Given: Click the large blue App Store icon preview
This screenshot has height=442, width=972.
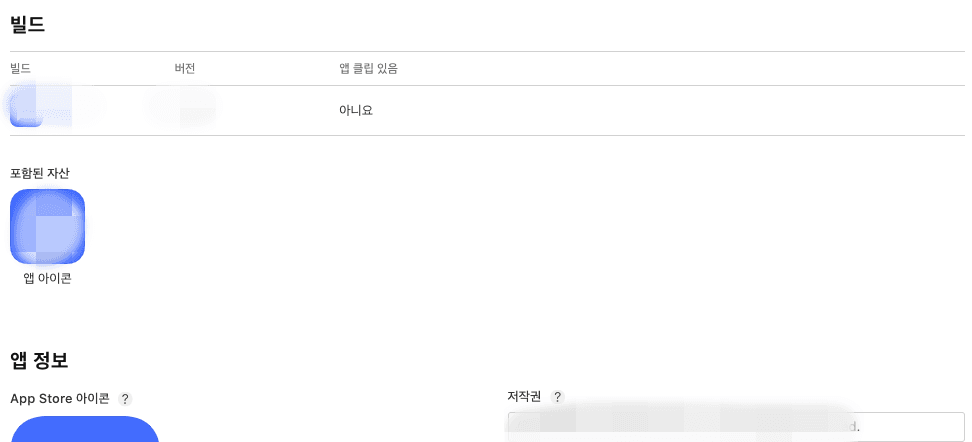Looking at the screenshot, I should [x=85, y=429].
